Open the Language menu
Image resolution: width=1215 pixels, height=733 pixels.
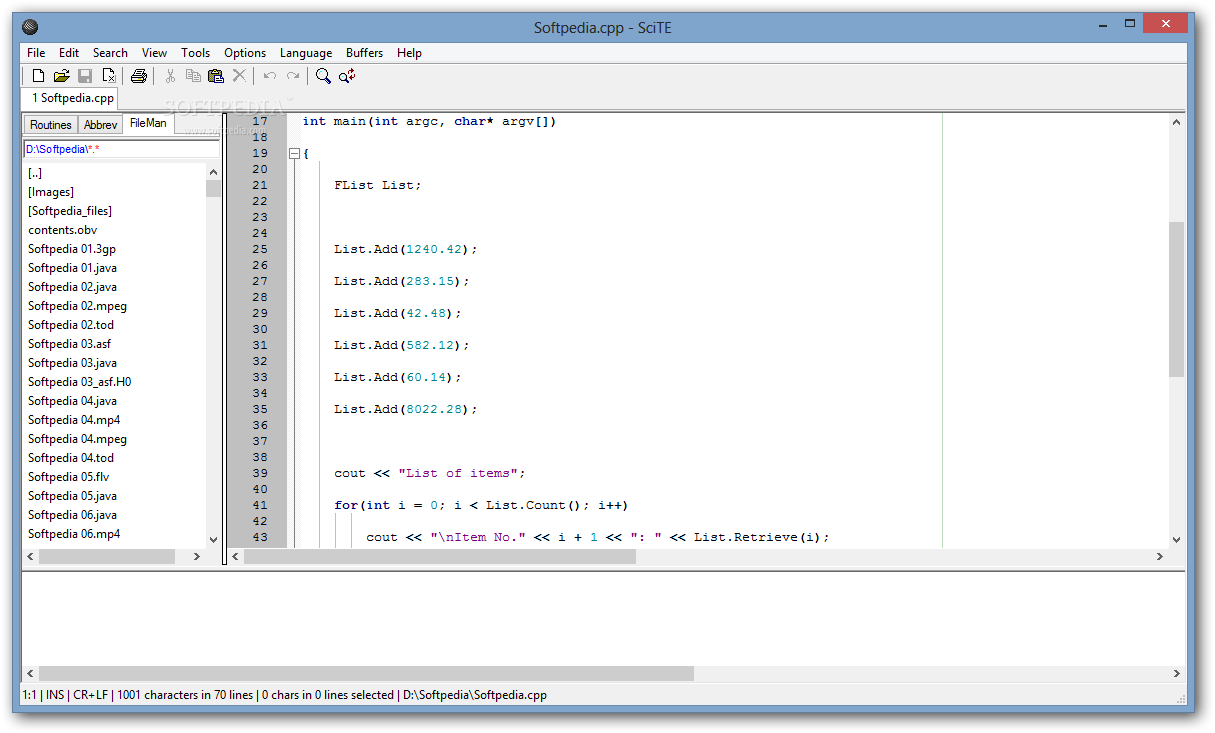point(306,53)
